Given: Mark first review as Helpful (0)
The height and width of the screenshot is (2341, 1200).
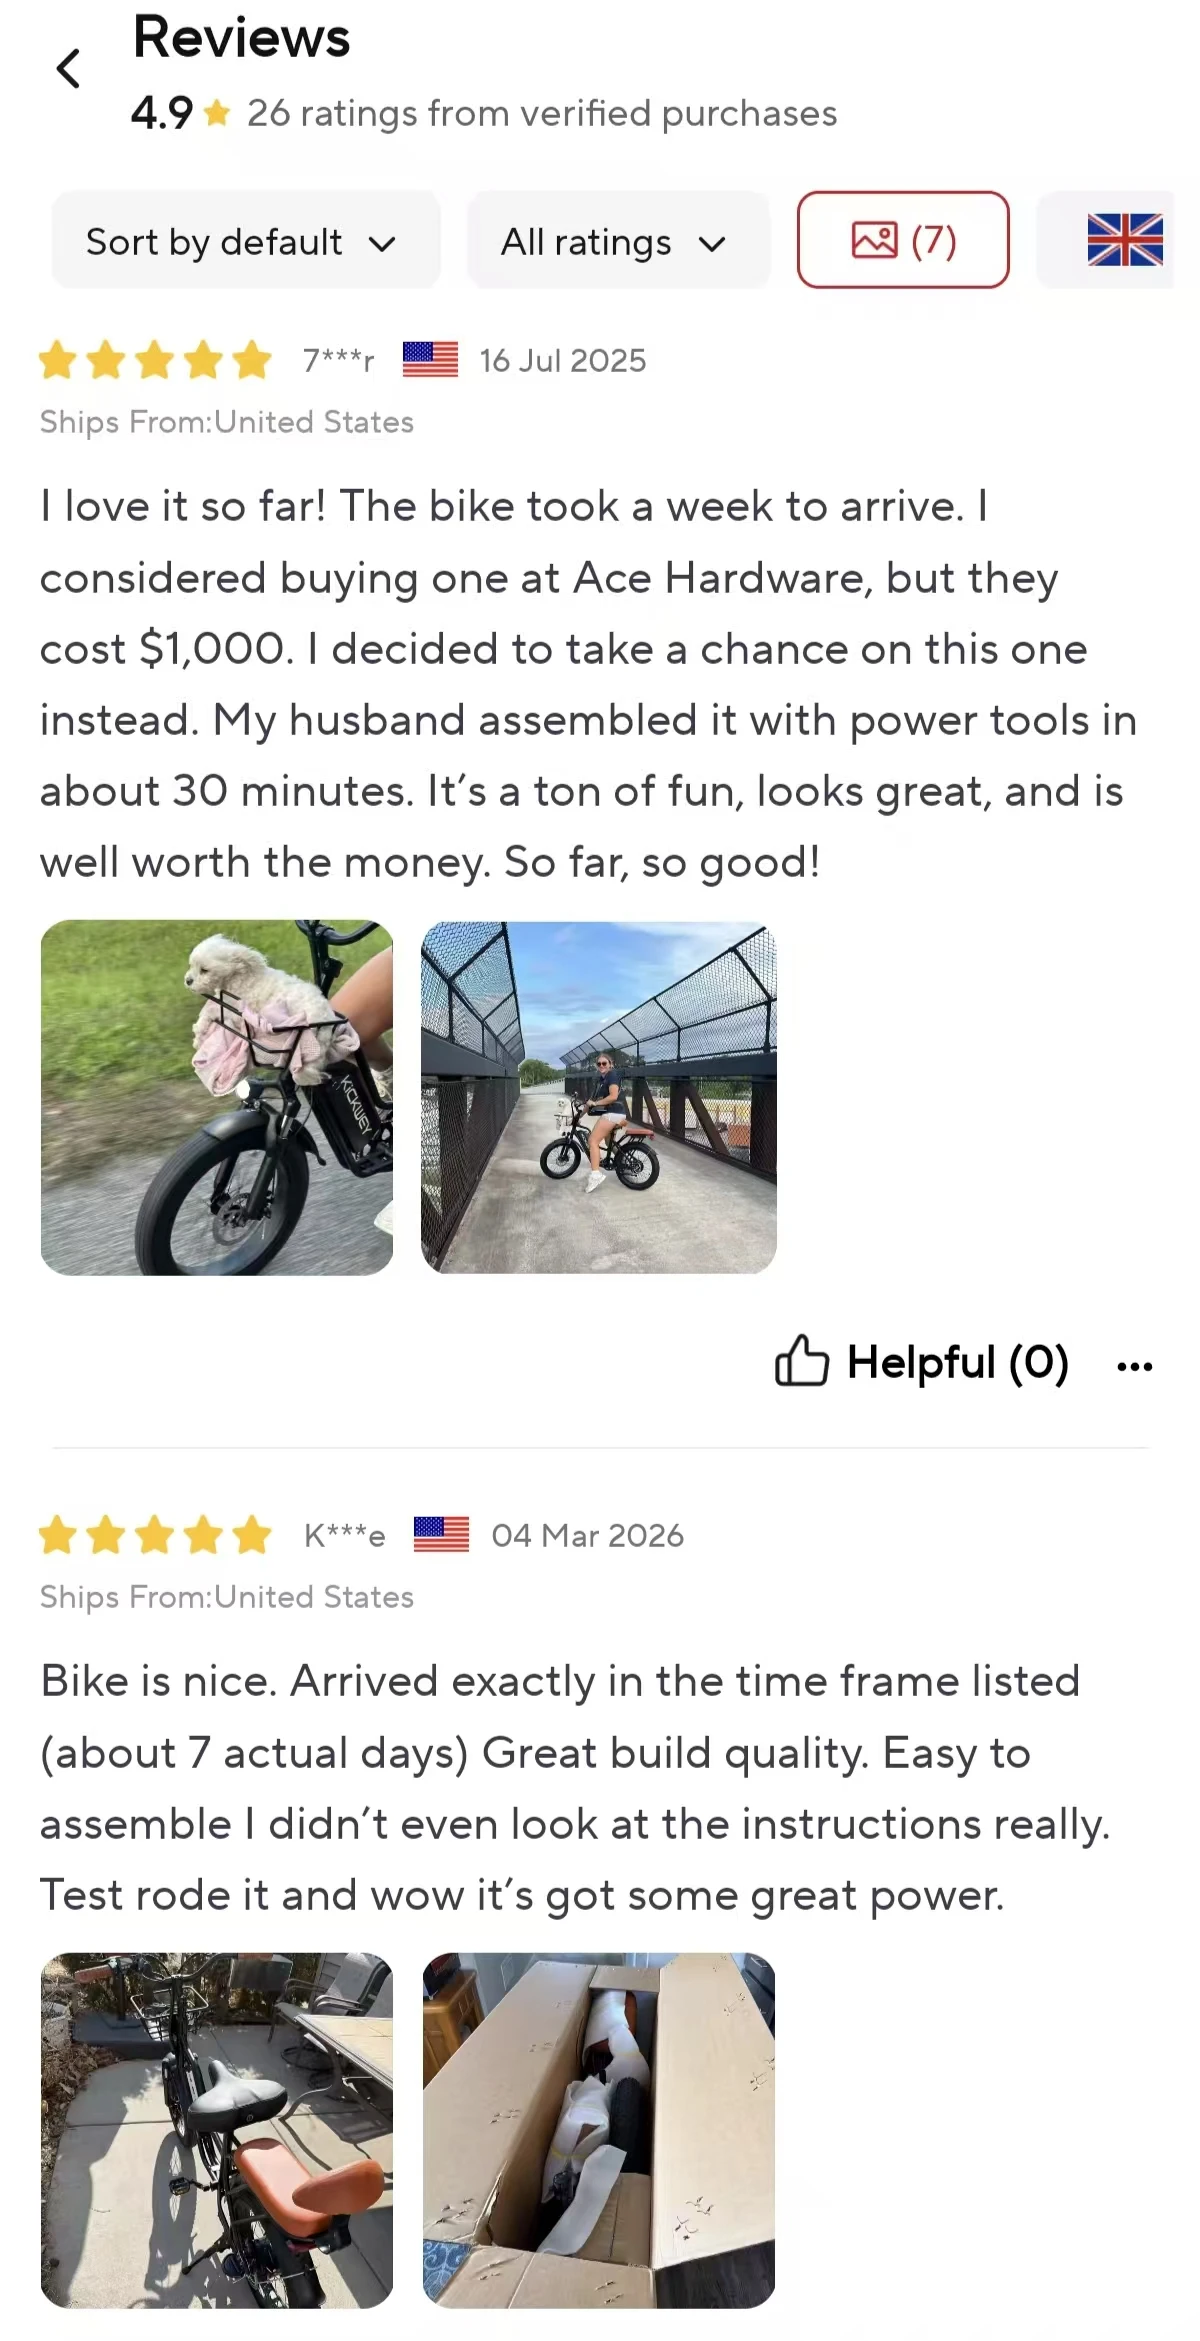Looking at the screenshot, I should (x=922, y=1362).
